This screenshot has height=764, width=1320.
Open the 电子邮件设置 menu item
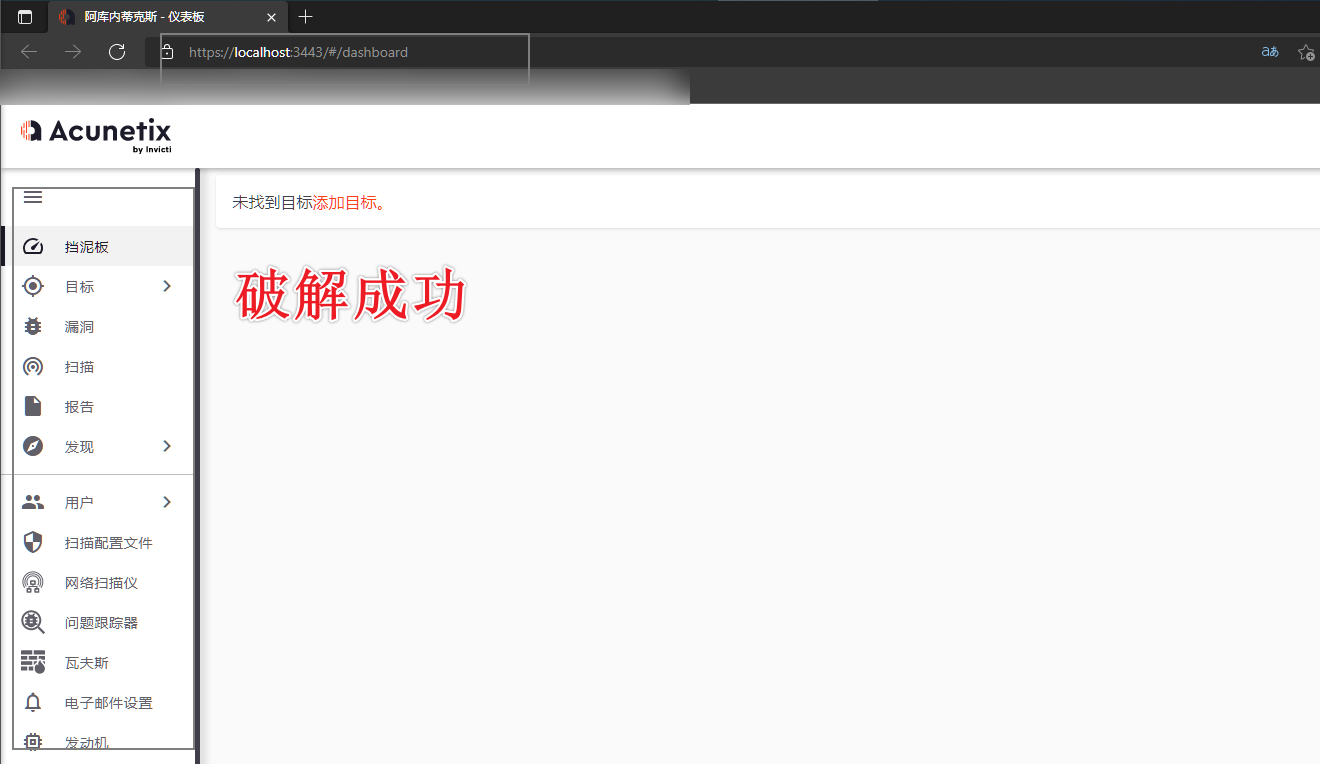pos(99,703)
